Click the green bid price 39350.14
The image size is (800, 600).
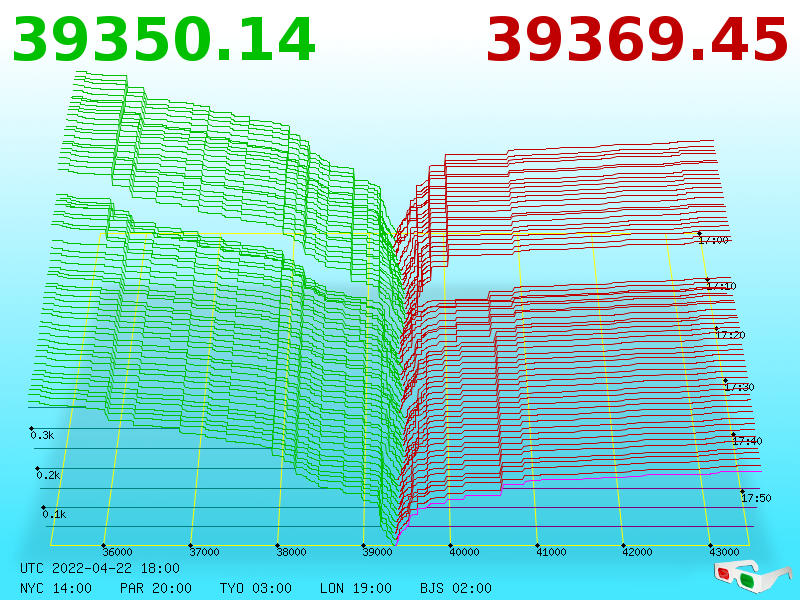(x=164, y=40)
